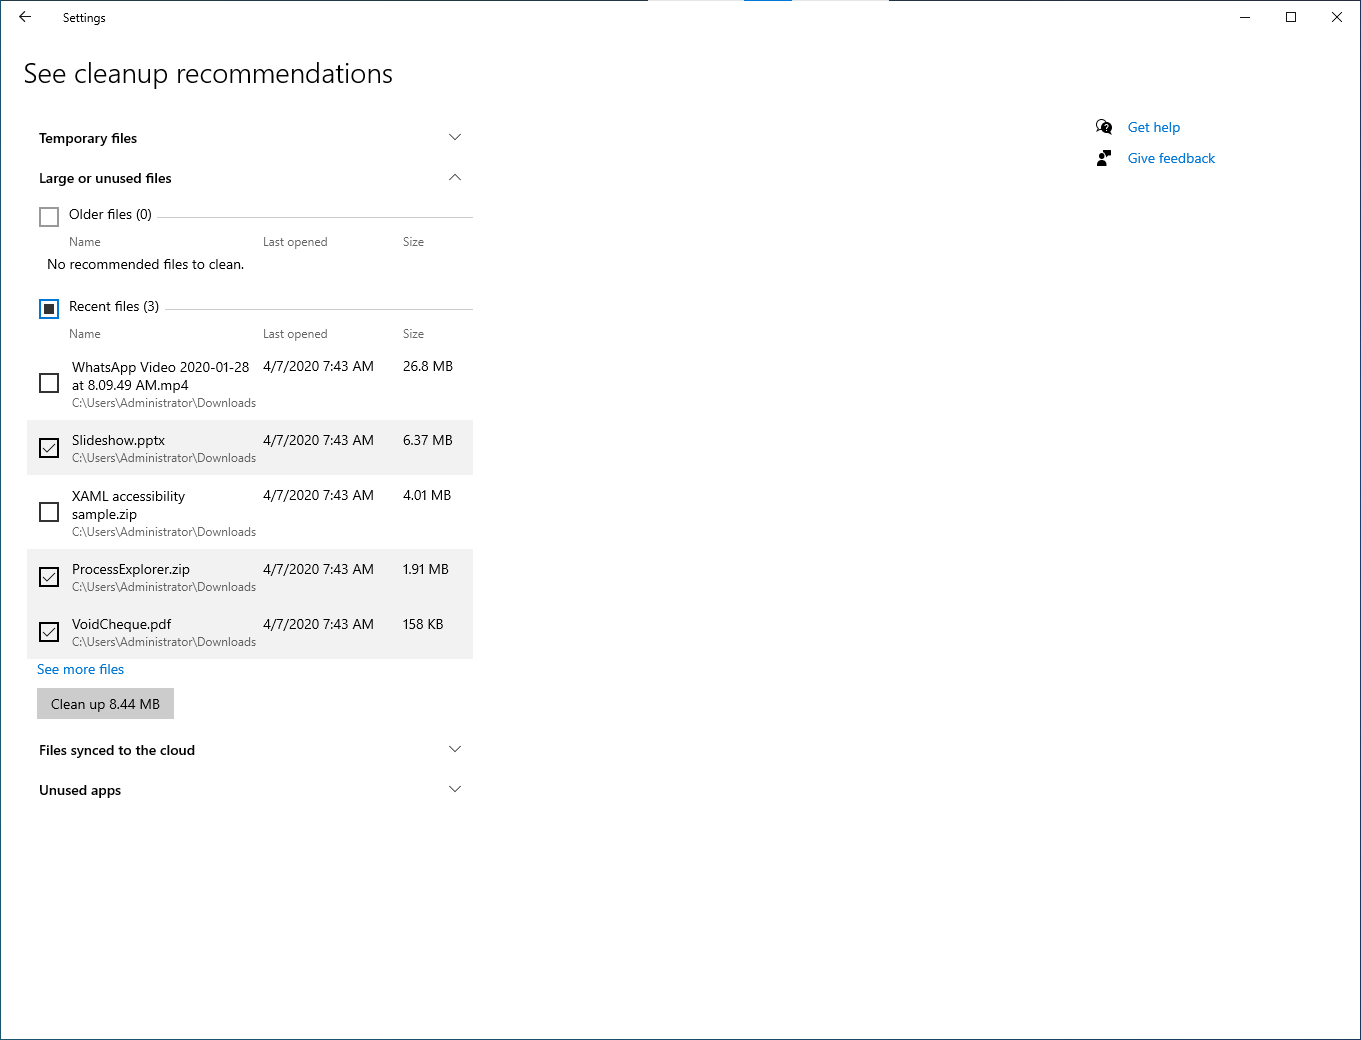Viewport: 1361px width, 1040px height.
Task: Deselect VoidCheque.pdf checkbox
Action: (x=48, y=631)
